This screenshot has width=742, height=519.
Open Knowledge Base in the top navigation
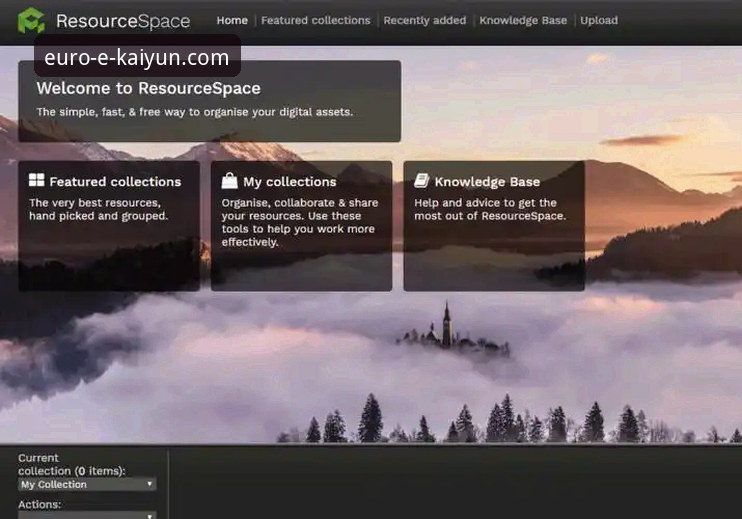(x=523, y=20)
